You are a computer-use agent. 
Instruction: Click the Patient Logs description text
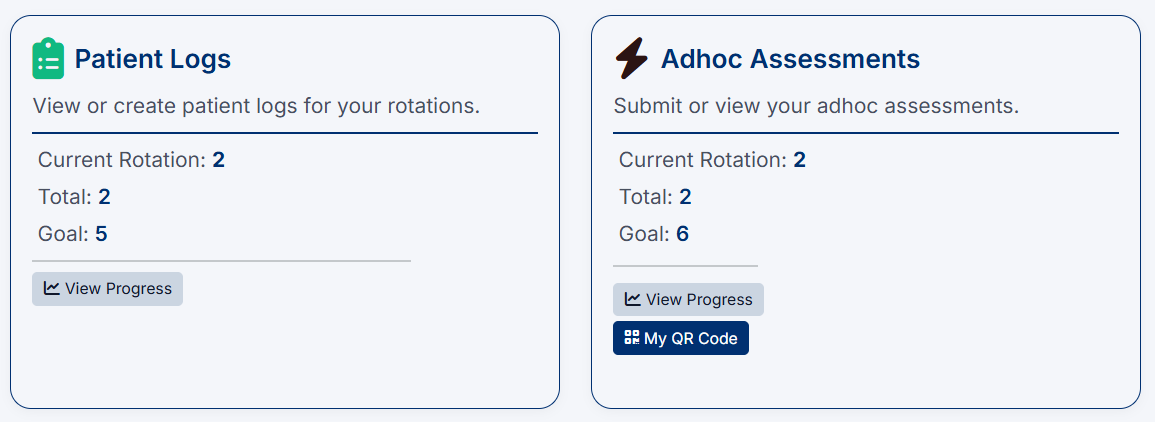[x=256, y=105]
